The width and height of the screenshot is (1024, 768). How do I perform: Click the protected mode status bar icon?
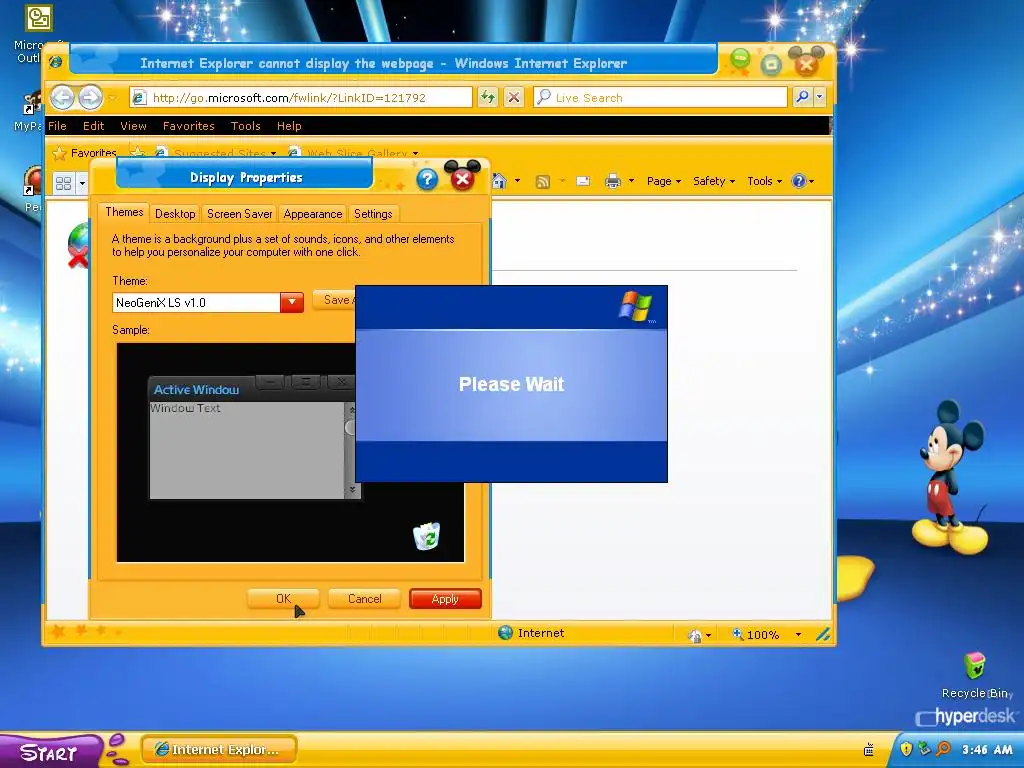point(696,635)
